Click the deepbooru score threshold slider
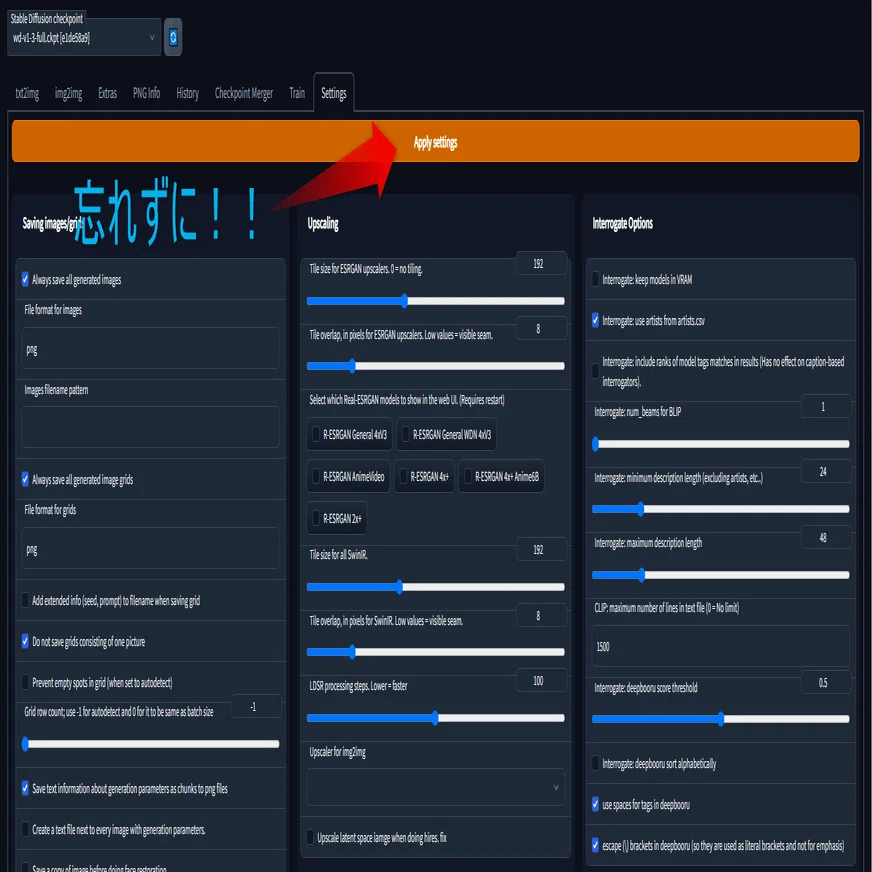Screen dimensions: 872x872 click(x=721, y=719)
